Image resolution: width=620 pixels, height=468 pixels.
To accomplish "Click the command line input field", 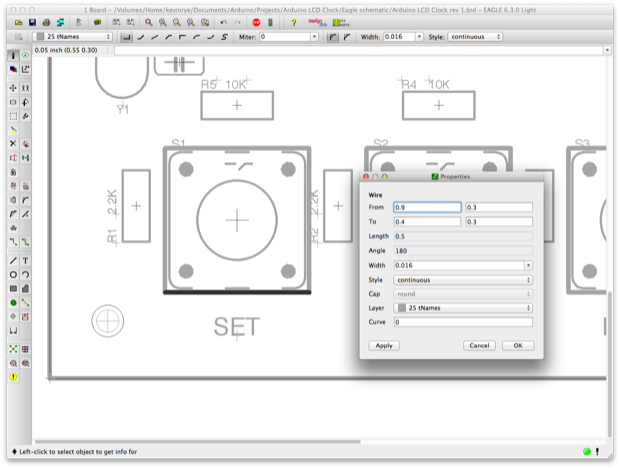I will click(359, 50).
